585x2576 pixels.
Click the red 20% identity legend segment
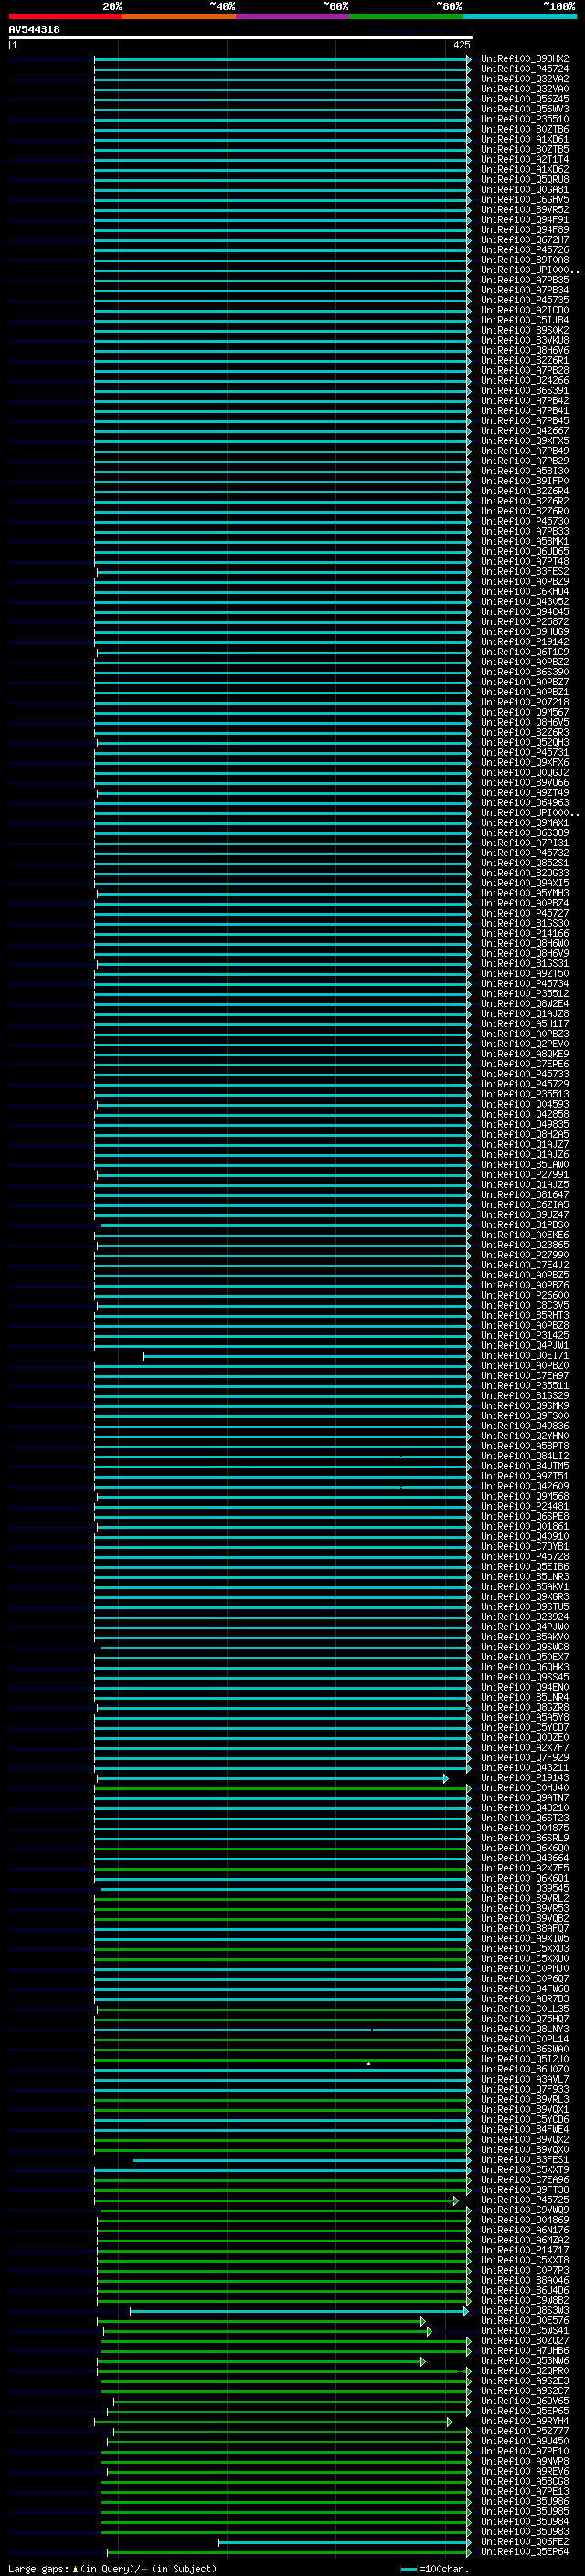(65, 16)
